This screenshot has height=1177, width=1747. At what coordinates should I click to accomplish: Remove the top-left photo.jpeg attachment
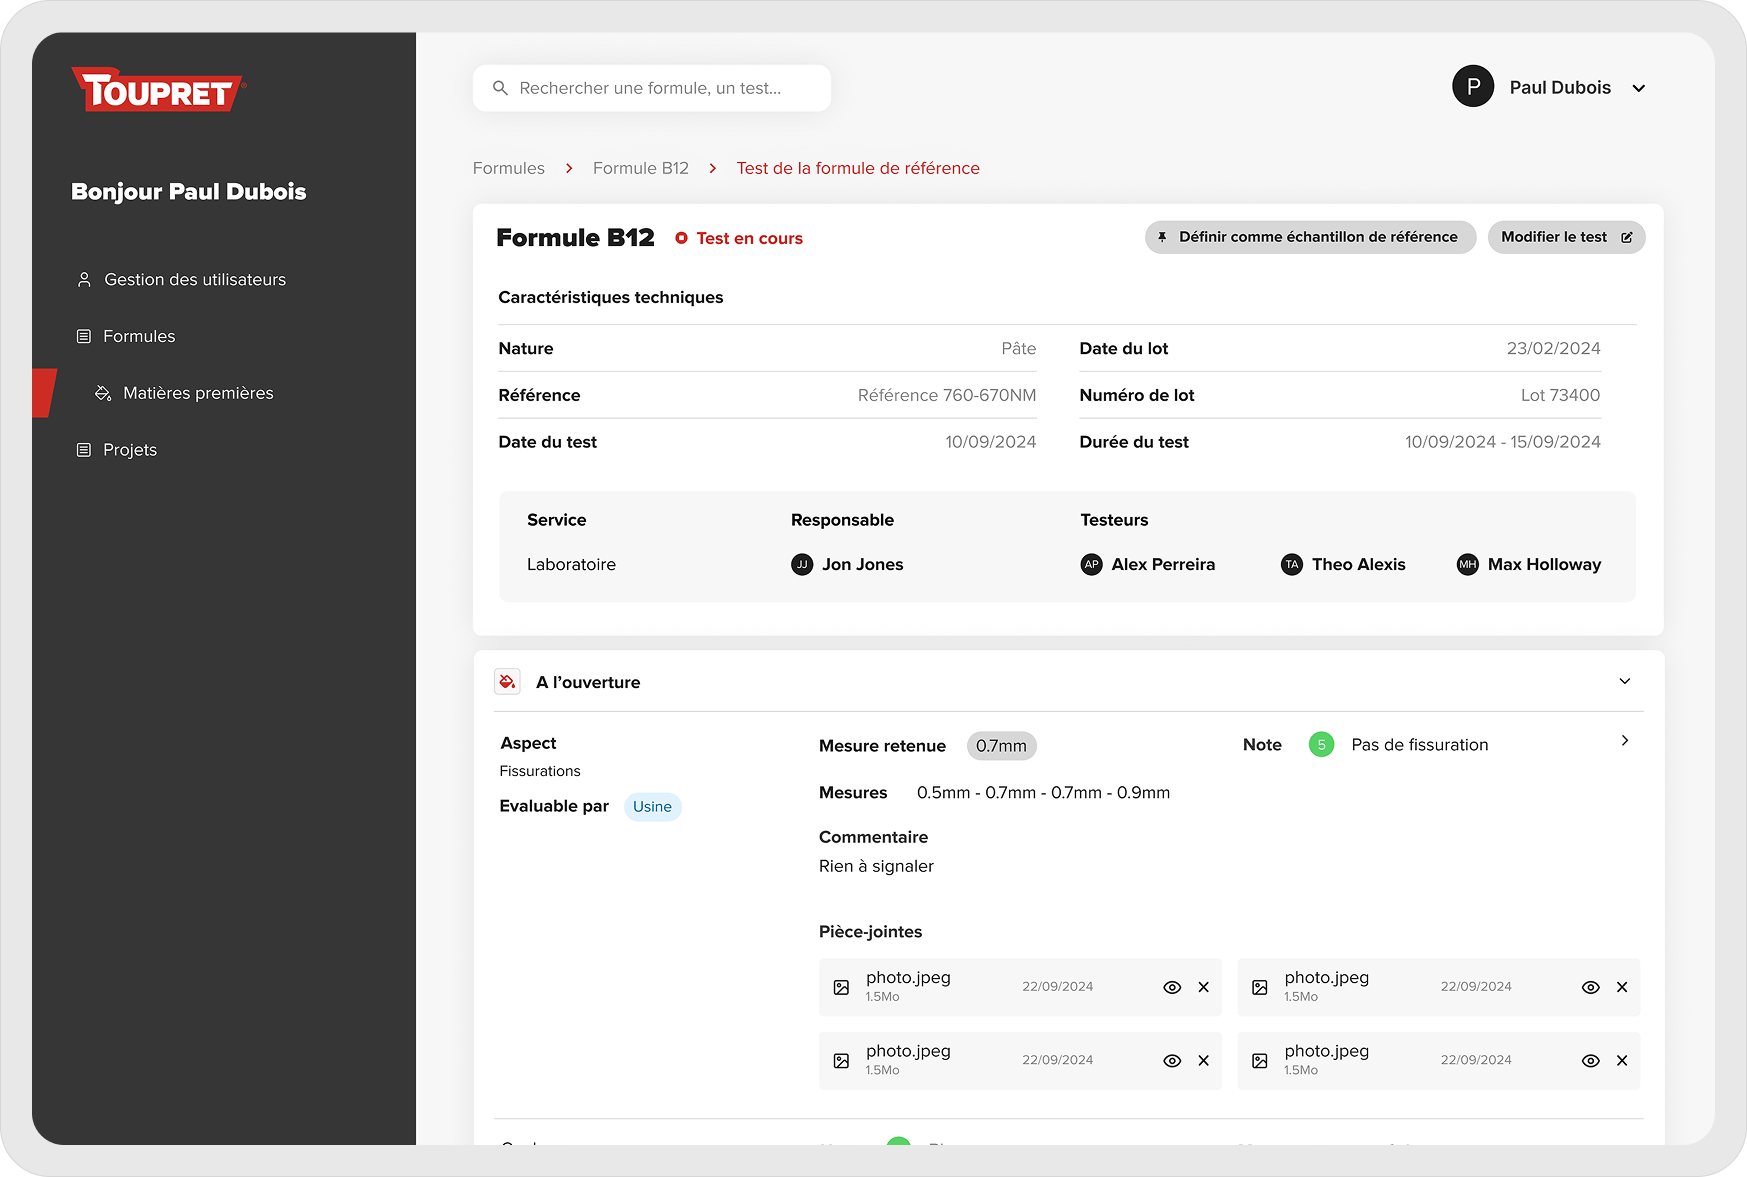[x=1203, y=987]
